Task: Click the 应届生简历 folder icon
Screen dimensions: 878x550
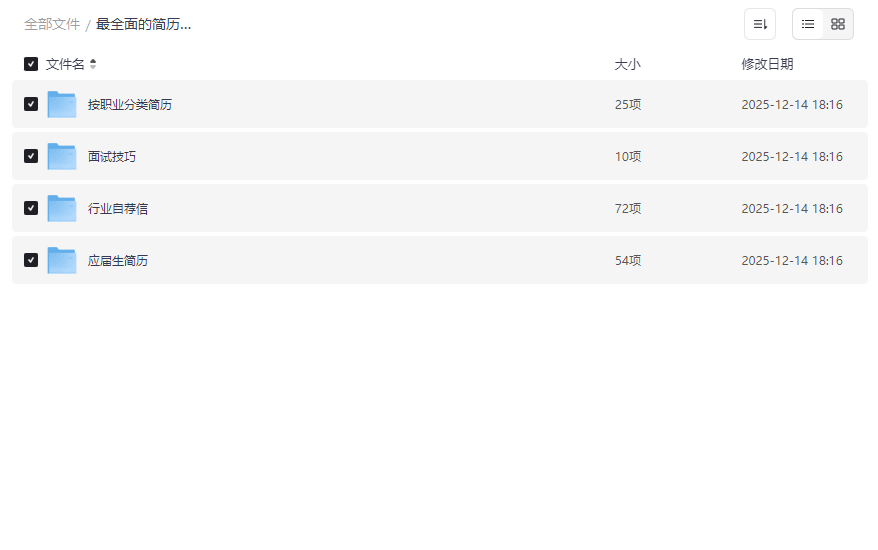Action: (62, 260)
